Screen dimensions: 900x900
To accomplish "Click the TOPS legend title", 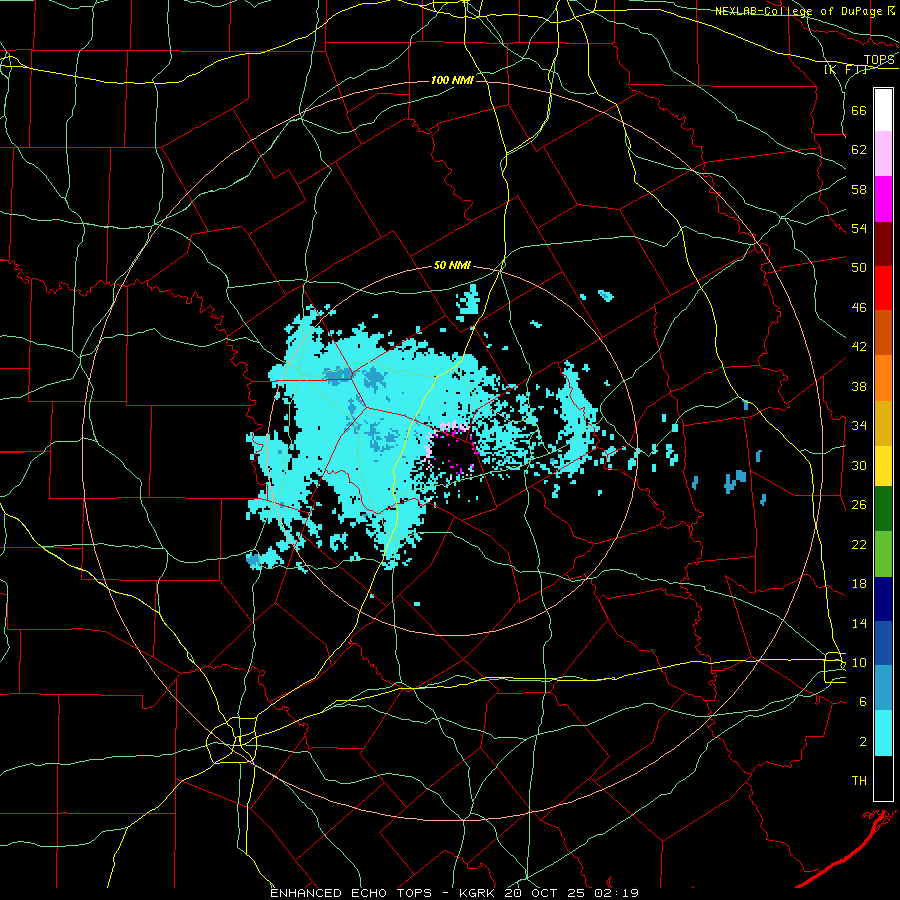I will [x=879, y=60].
